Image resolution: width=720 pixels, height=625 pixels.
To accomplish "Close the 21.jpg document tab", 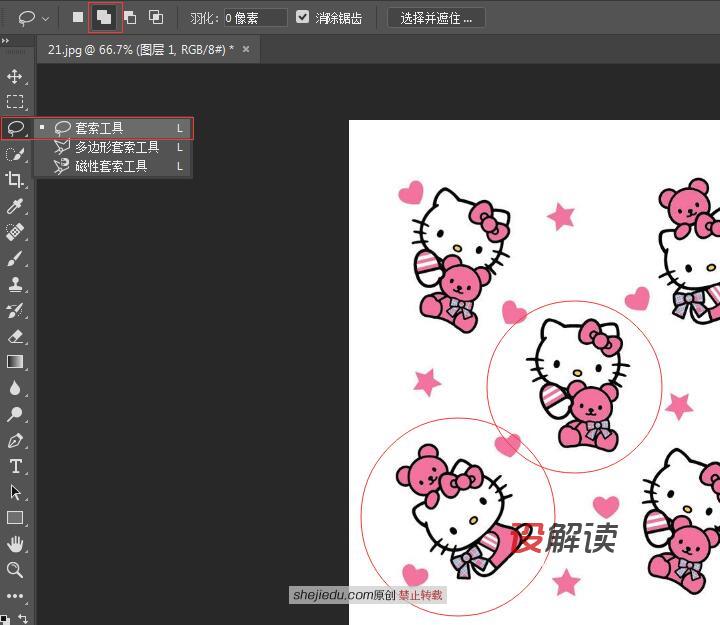I will 246,49.
